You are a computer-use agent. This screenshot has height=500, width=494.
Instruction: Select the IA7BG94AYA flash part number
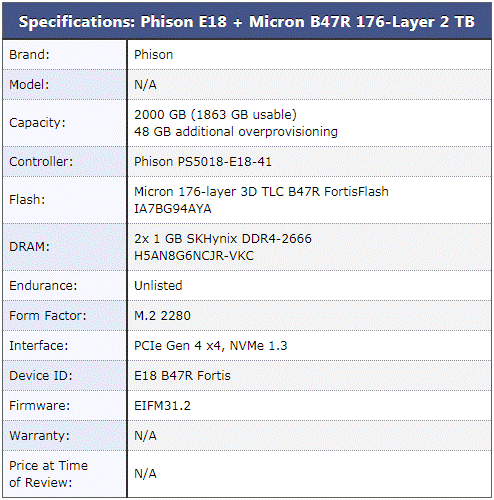tap(173, 209)
